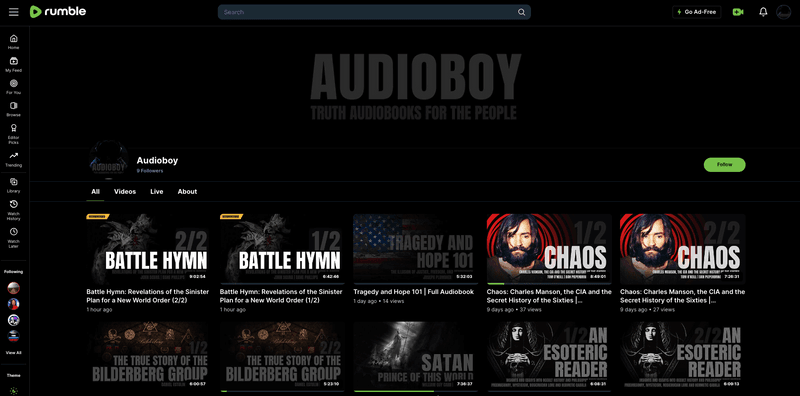Click the Go Ad-Free button

pyautogui.click(x=696, y=12)
